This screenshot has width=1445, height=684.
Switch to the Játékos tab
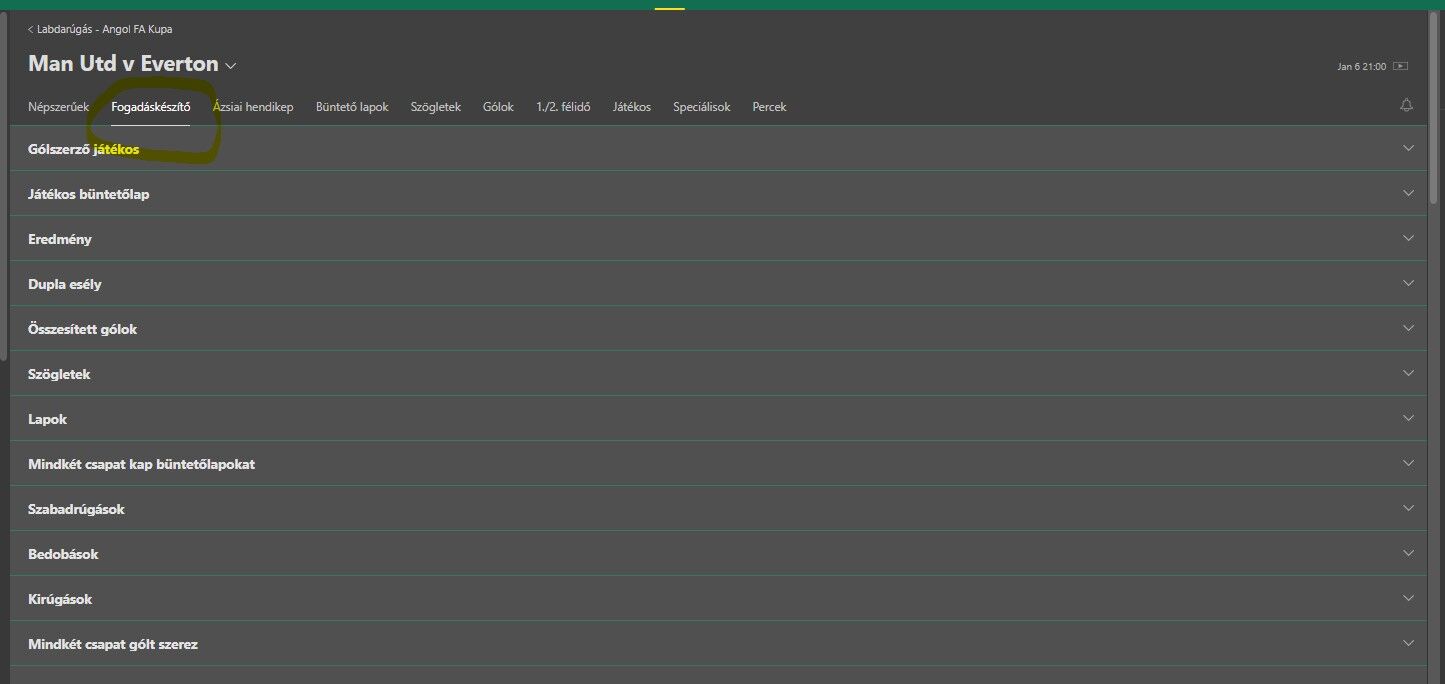pos(632,107)
